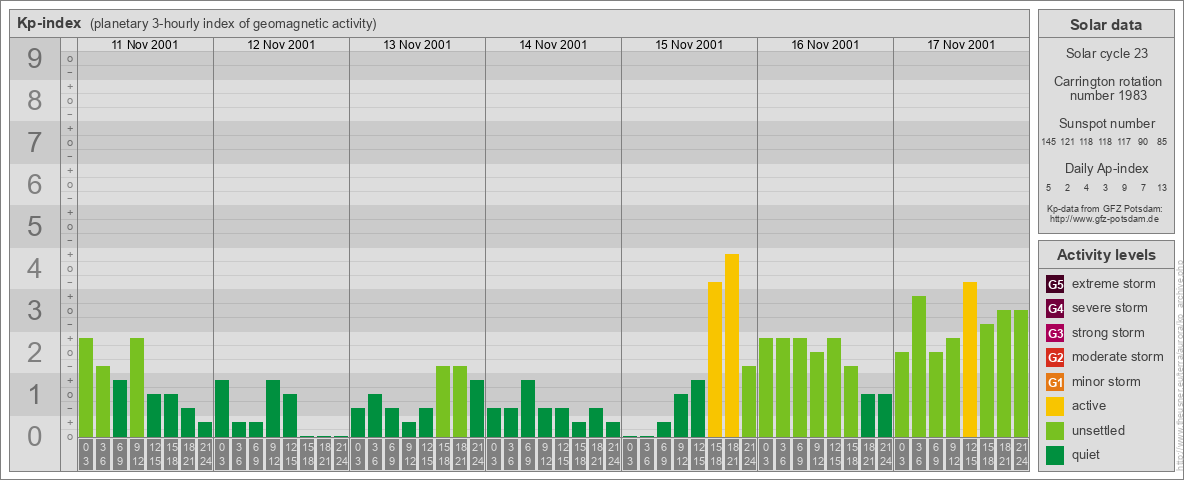The height and width of the screenshot is (480, 1184).
Task: Select the dark green 'quiet' legend swatch
Action: click(x=1055, y=454)
